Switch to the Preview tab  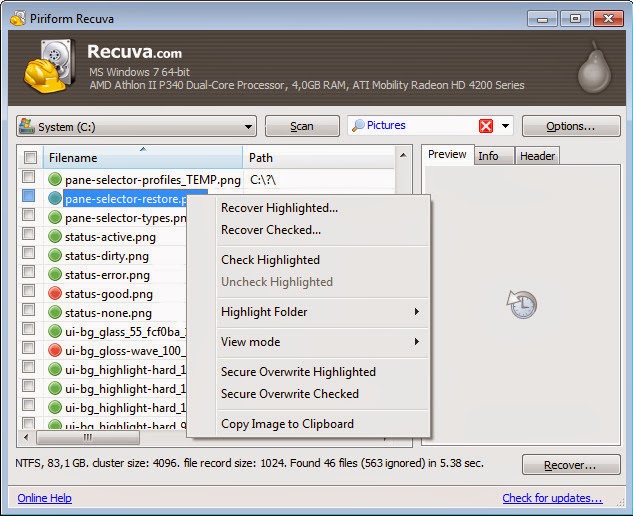[447, 155]
